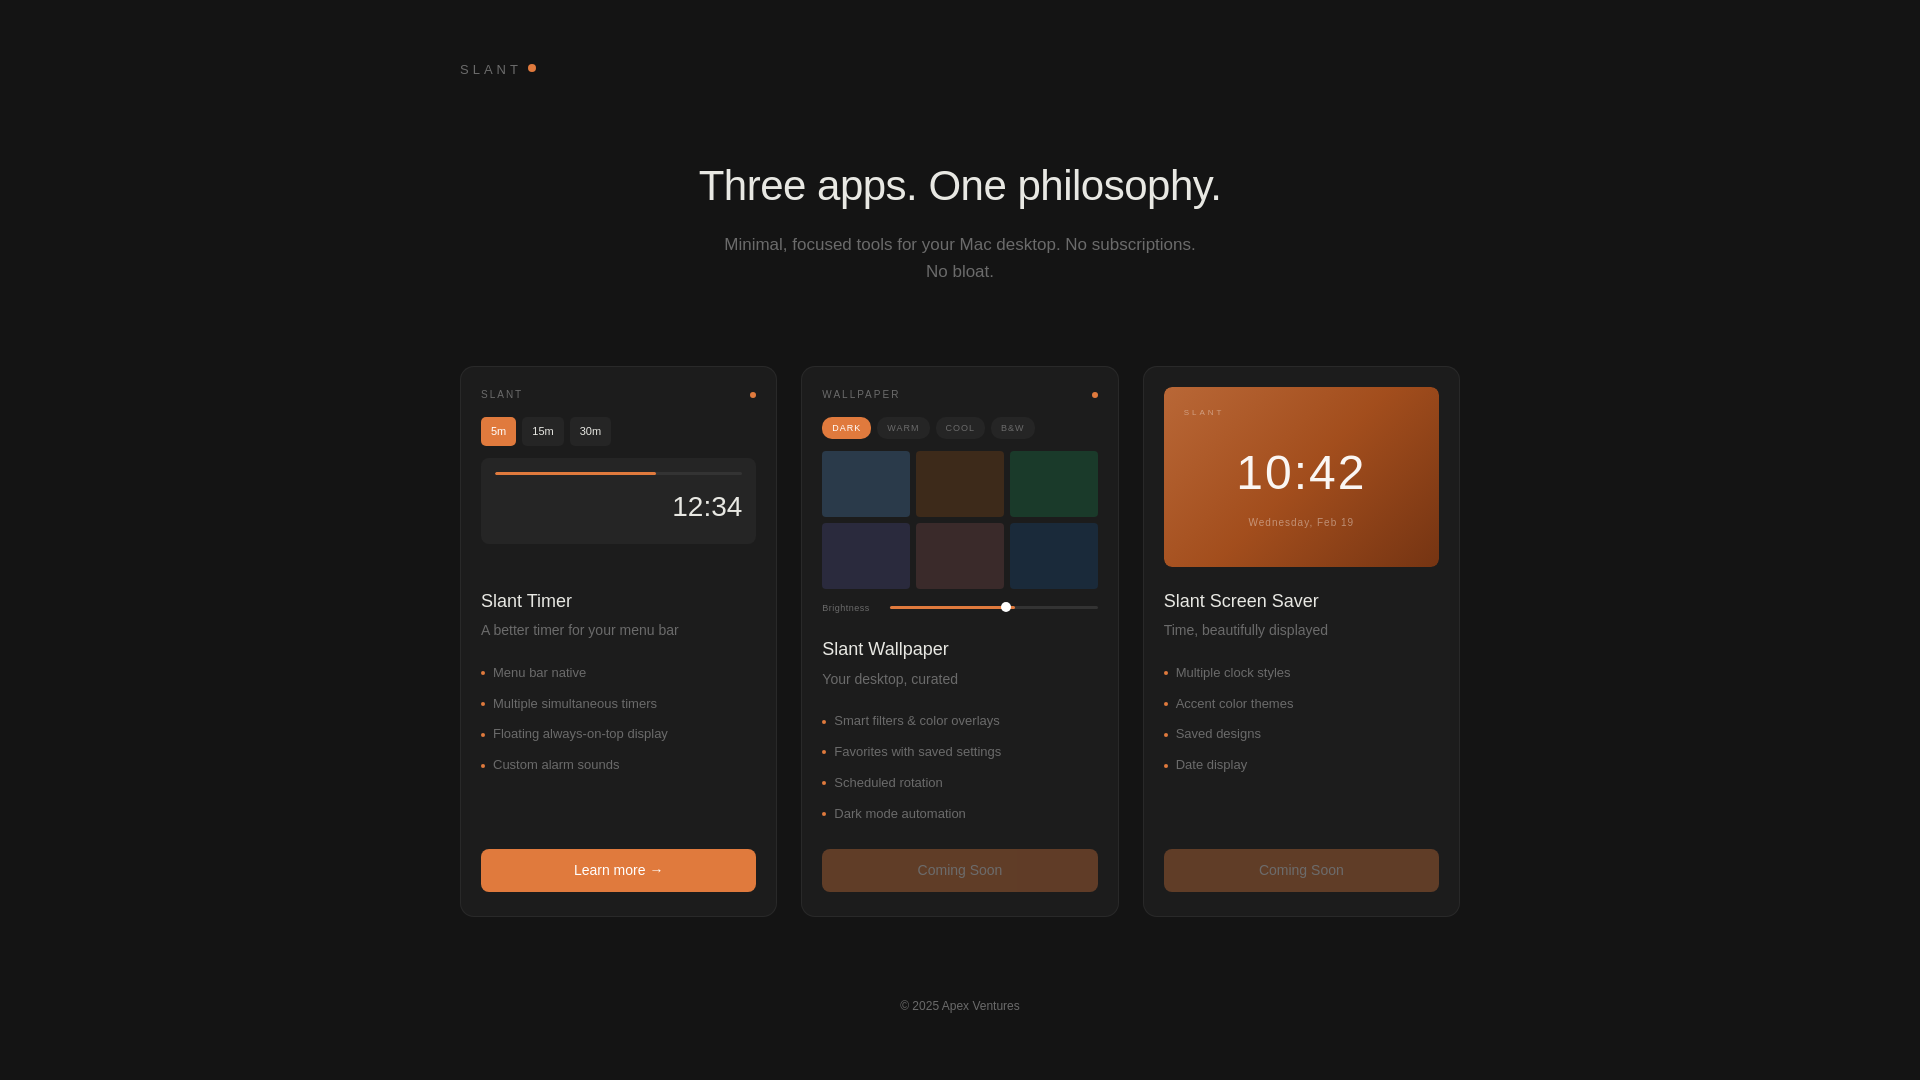Select the dark purple wallpaper thumbnail
The image size is (1920, 1080).
point(866,556)
